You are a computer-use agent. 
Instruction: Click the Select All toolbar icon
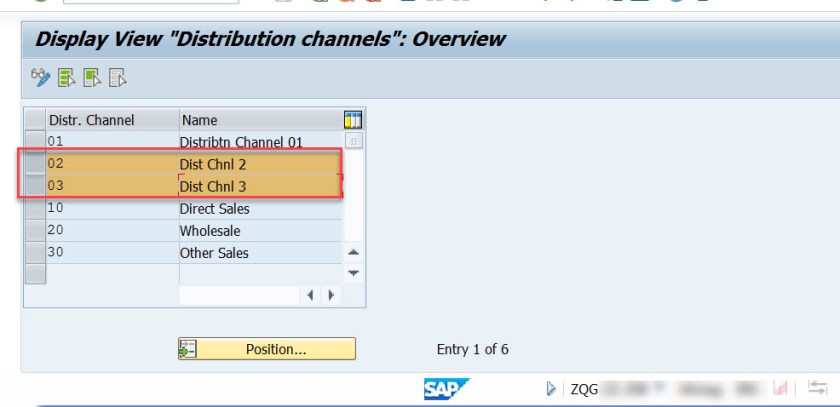point(67,77)
